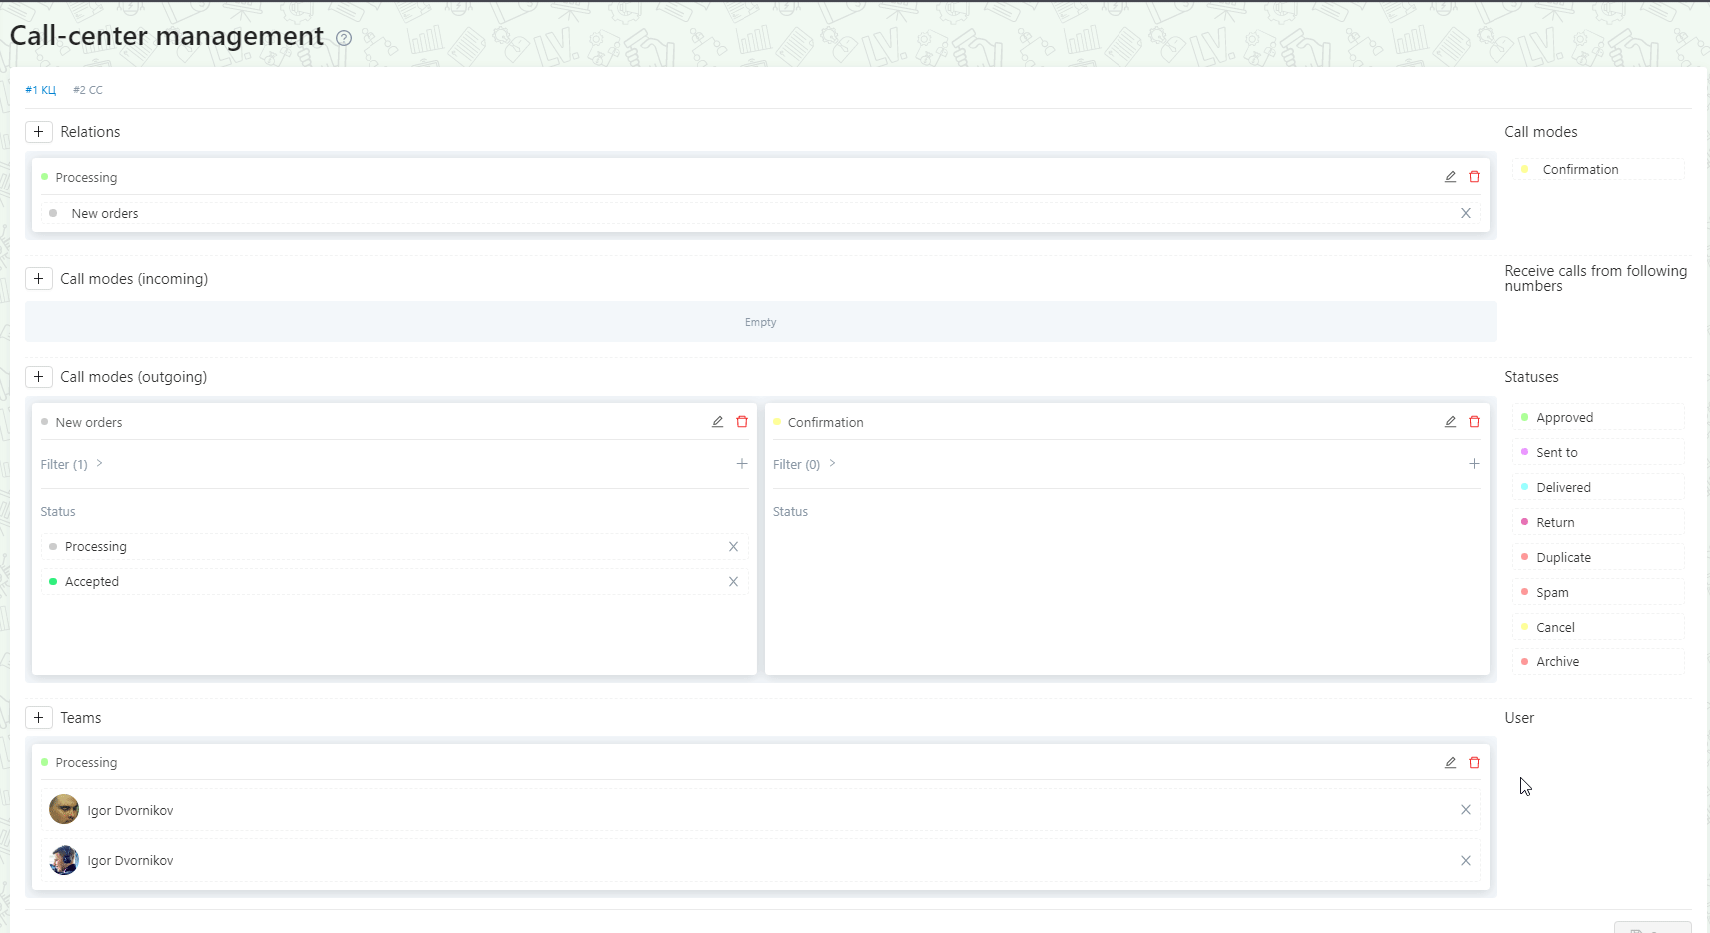Add a filter to Confirmation call mode
Image resolution: width=1710 pixels, height=933 pixels.
(1474, 463)
